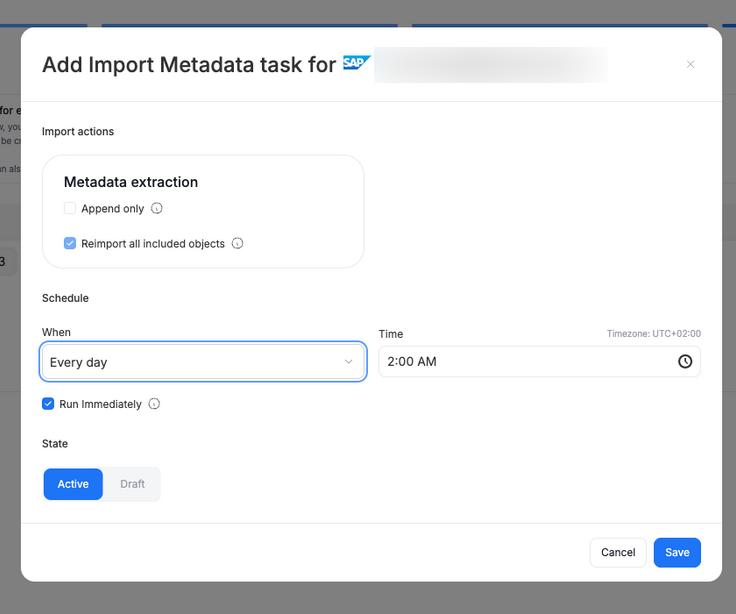Close the Add Import Metadata dialog

click(690, 64)
